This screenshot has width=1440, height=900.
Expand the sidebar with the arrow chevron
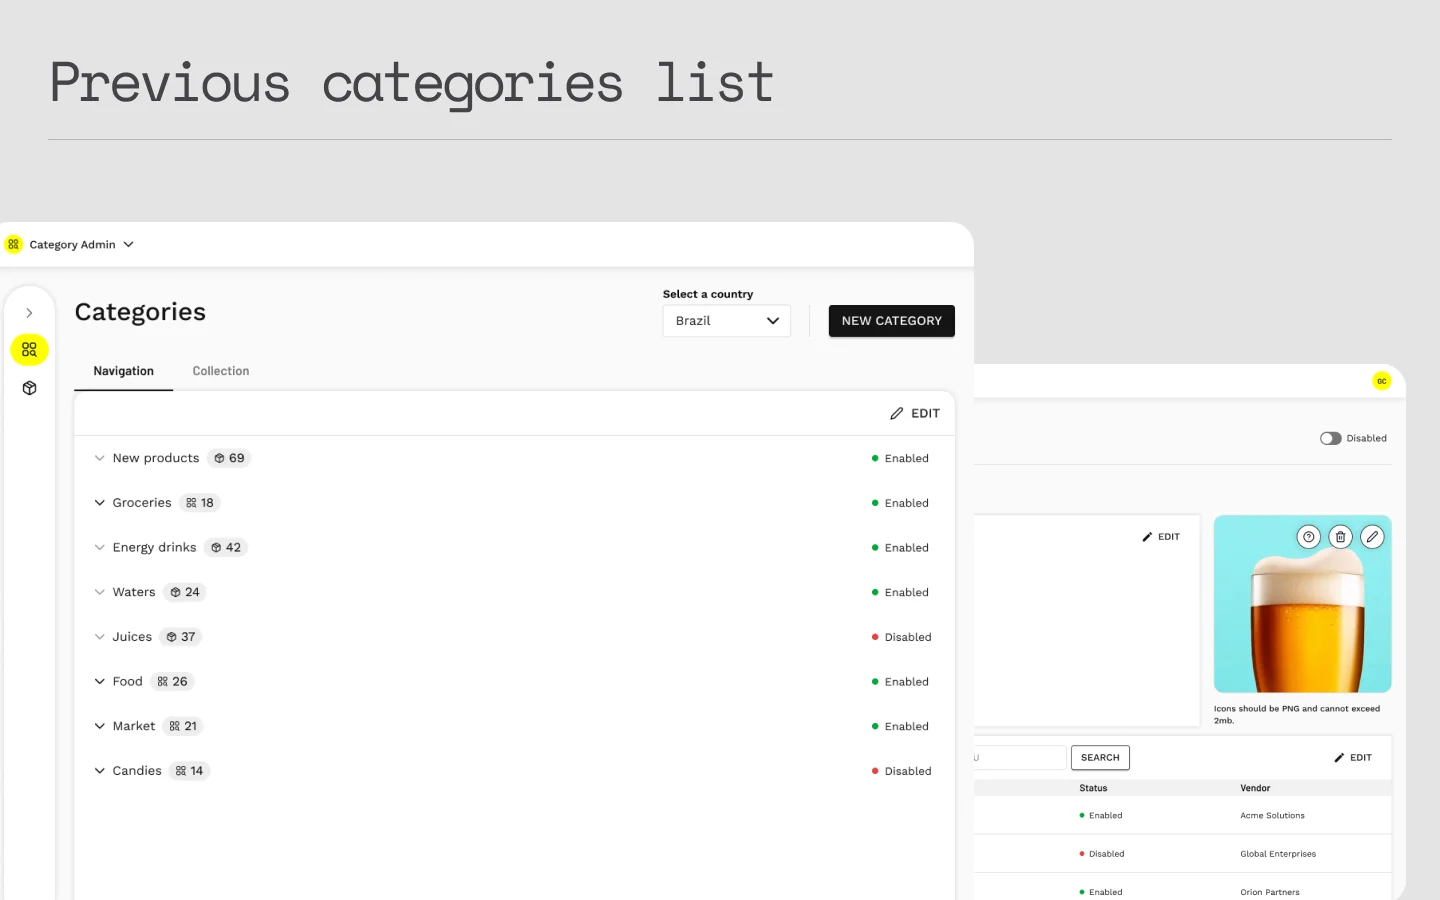click(29, 313)
